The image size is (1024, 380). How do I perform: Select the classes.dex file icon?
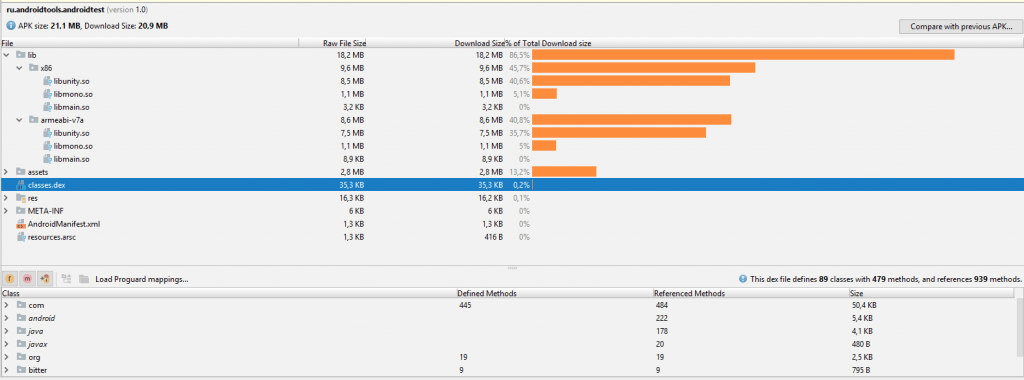pyautogui.click(x=22, y=185)
